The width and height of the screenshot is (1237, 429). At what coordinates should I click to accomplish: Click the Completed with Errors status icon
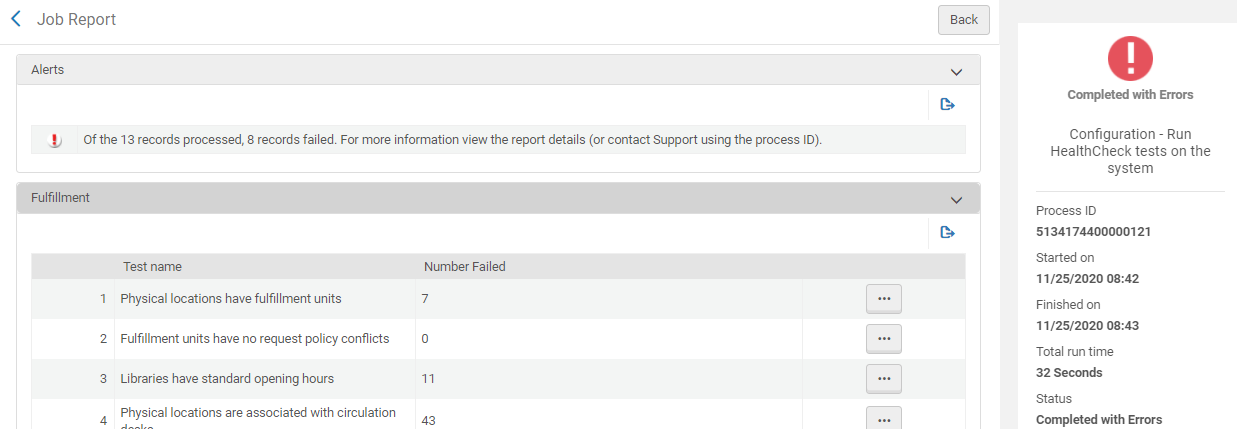pyautogui.click(x=1130, y=58)
